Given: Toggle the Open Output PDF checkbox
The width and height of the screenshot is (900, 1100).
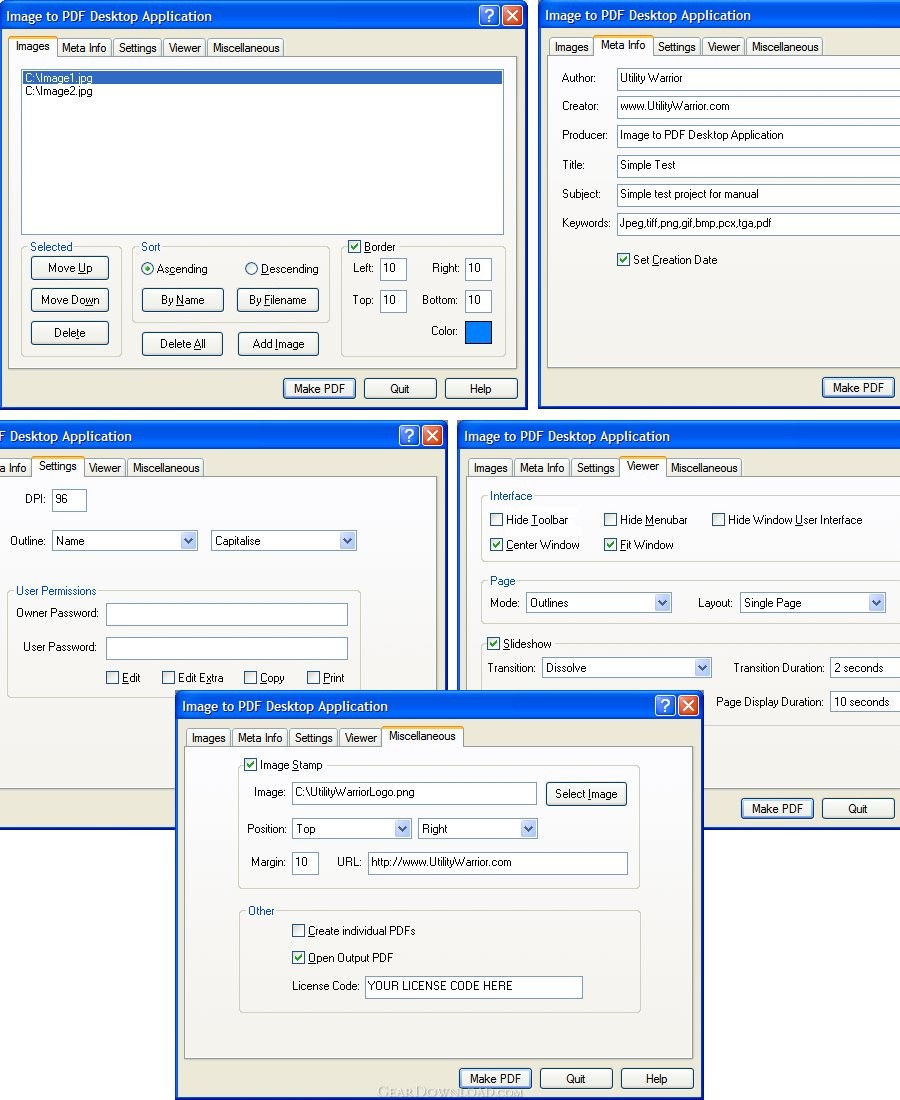Looking at the screenshot, I should (x=298, y=957).
